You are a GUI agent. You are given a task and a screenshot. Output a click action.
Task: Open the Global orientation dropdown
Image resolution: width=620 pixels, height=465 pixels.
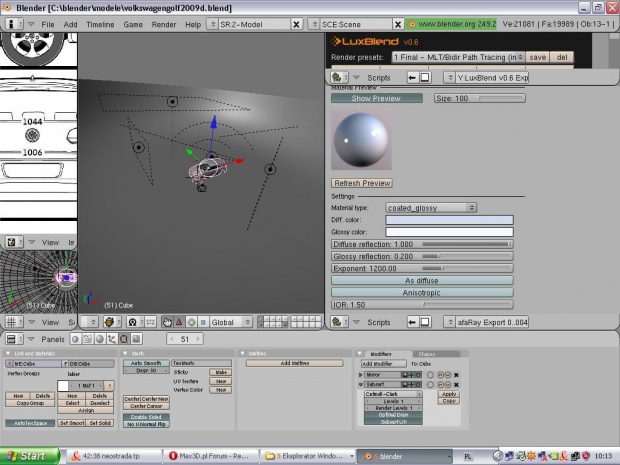(231, 322)
